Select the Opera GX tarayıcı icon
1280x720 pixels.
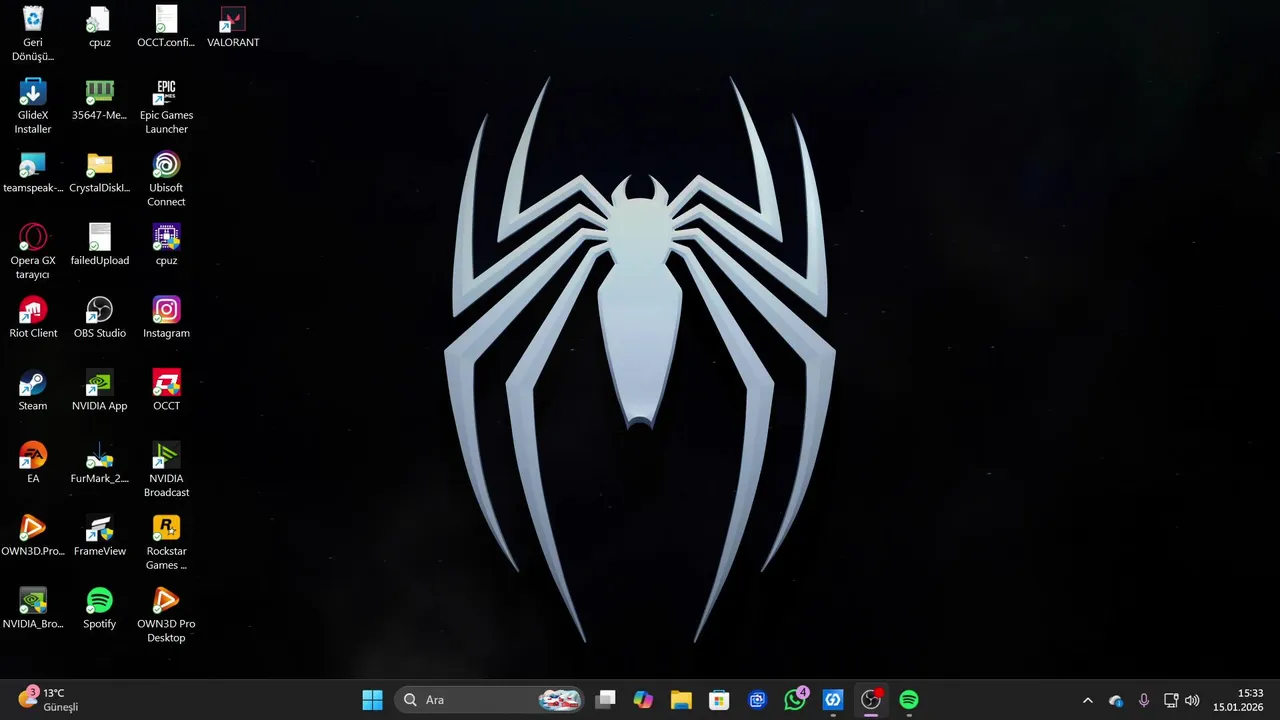pos(33,251)
